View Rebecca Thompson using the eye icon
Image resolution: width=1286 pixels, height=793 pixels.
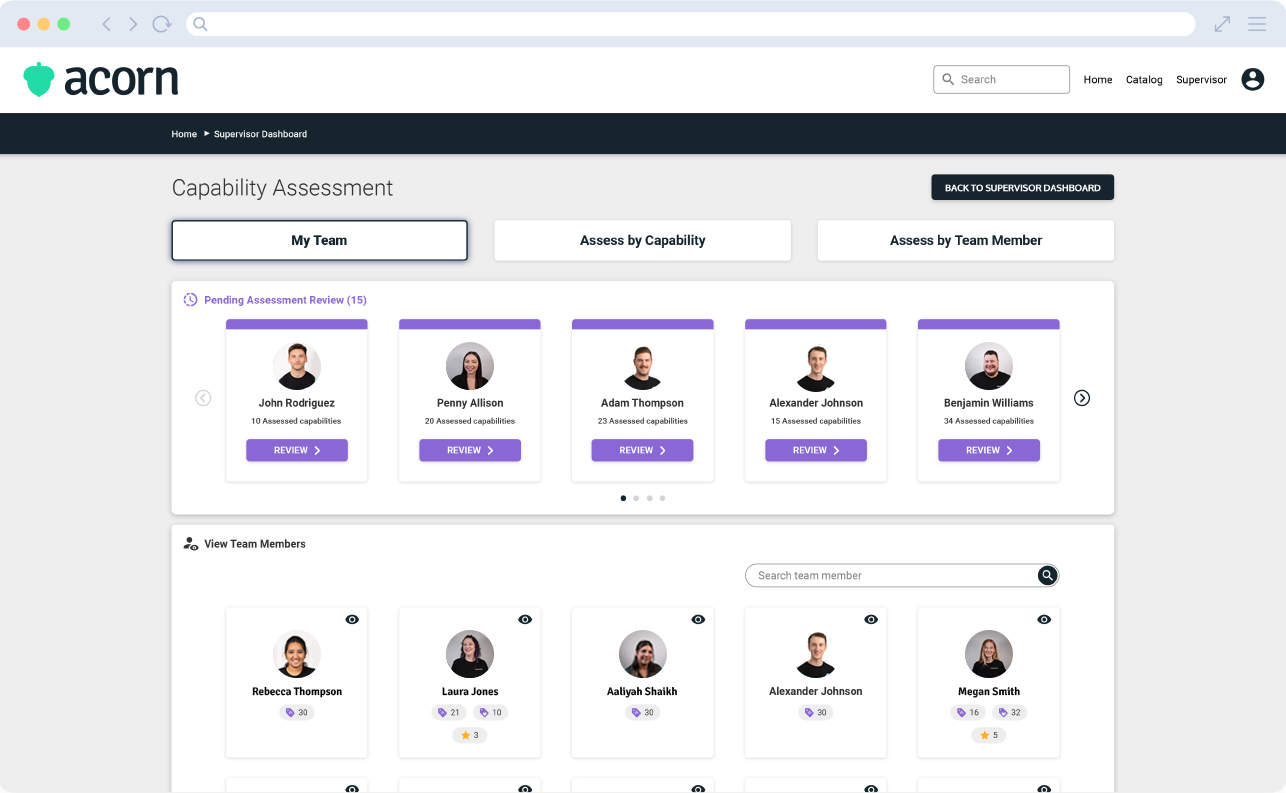click(352, 619)
